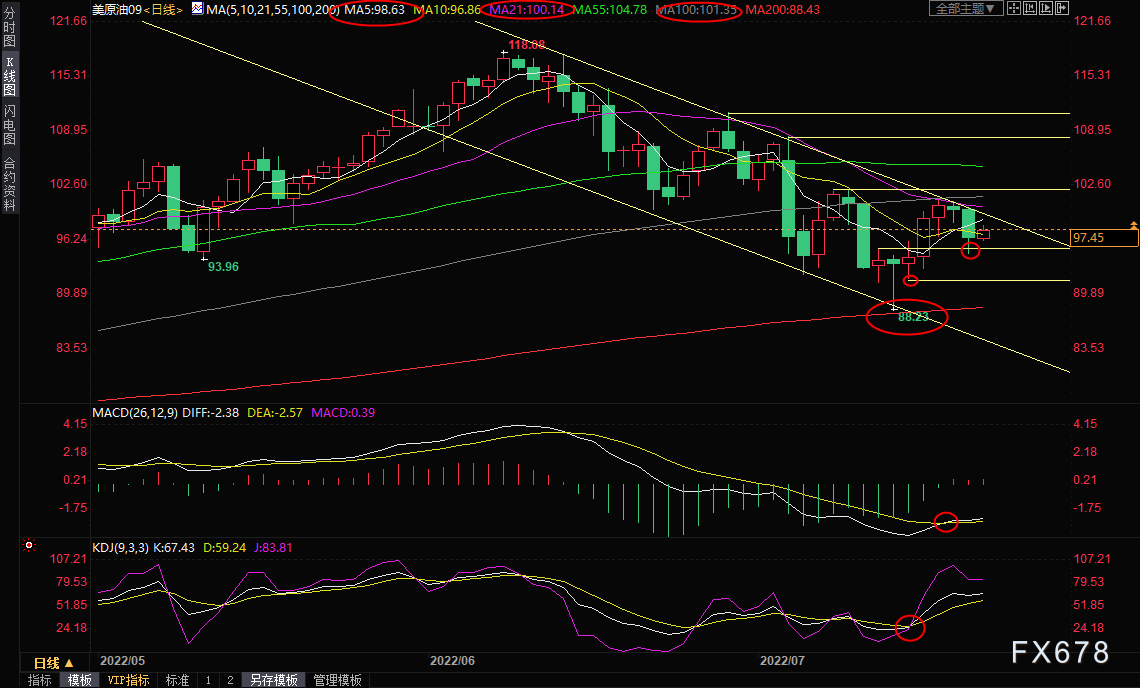This screenshot has width=1140, height=688.
Task: Click the current price tag 97.45
Action: coord(1104,238)
